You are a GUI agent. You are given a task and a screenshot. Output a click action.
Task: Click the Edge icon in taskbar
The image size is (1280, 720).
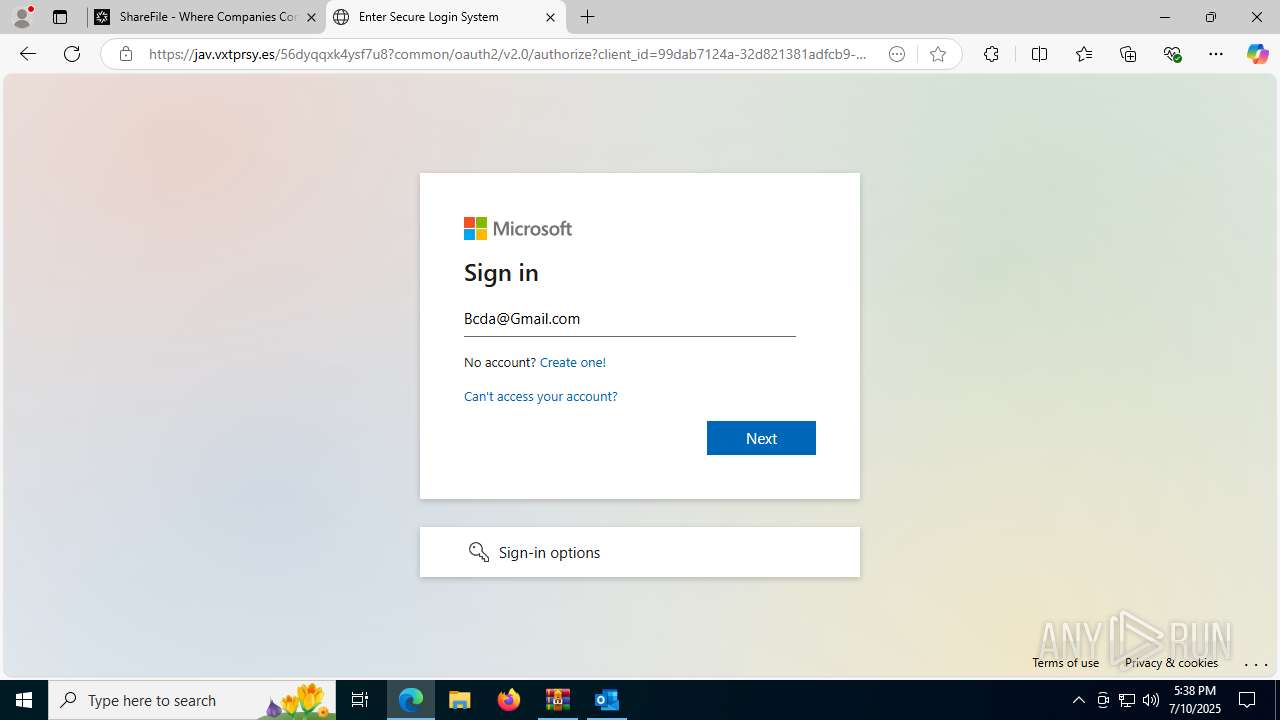(411, 700)
